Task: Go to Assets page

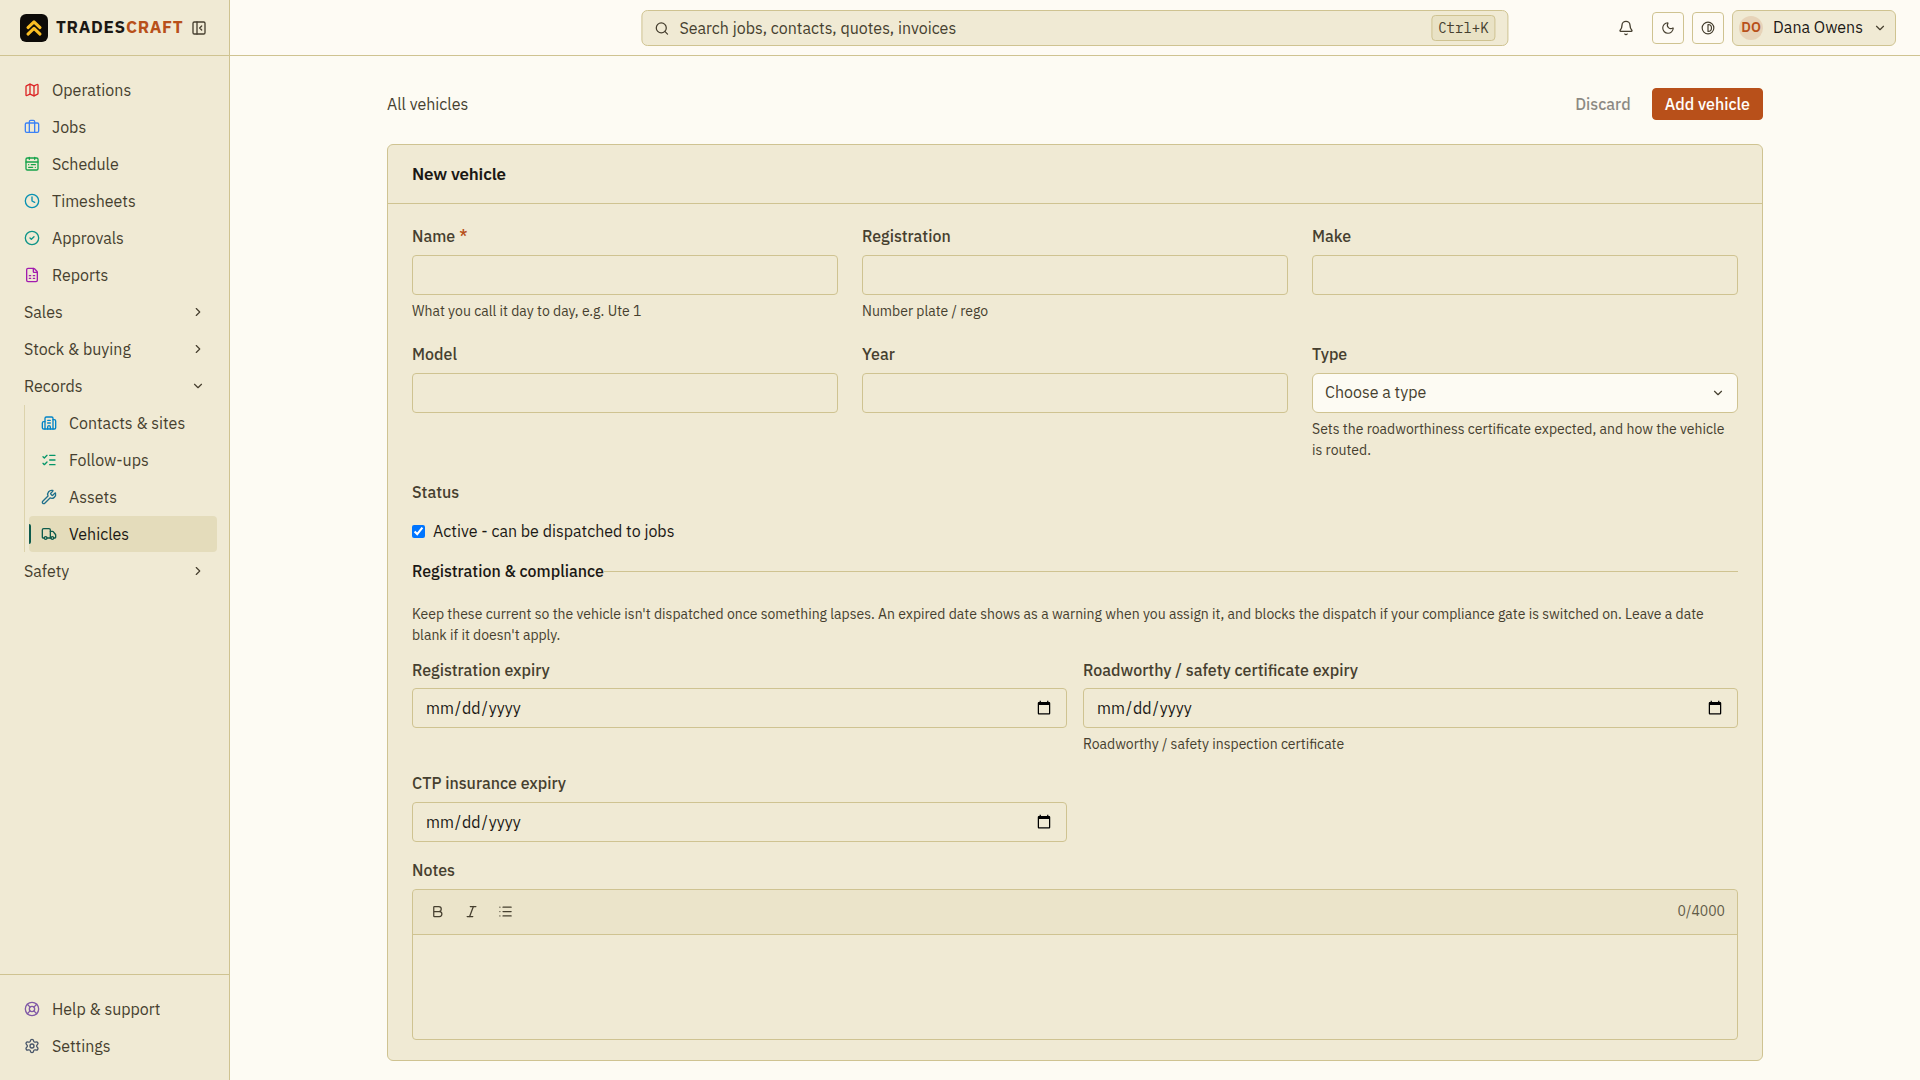Action: (123, 497)
